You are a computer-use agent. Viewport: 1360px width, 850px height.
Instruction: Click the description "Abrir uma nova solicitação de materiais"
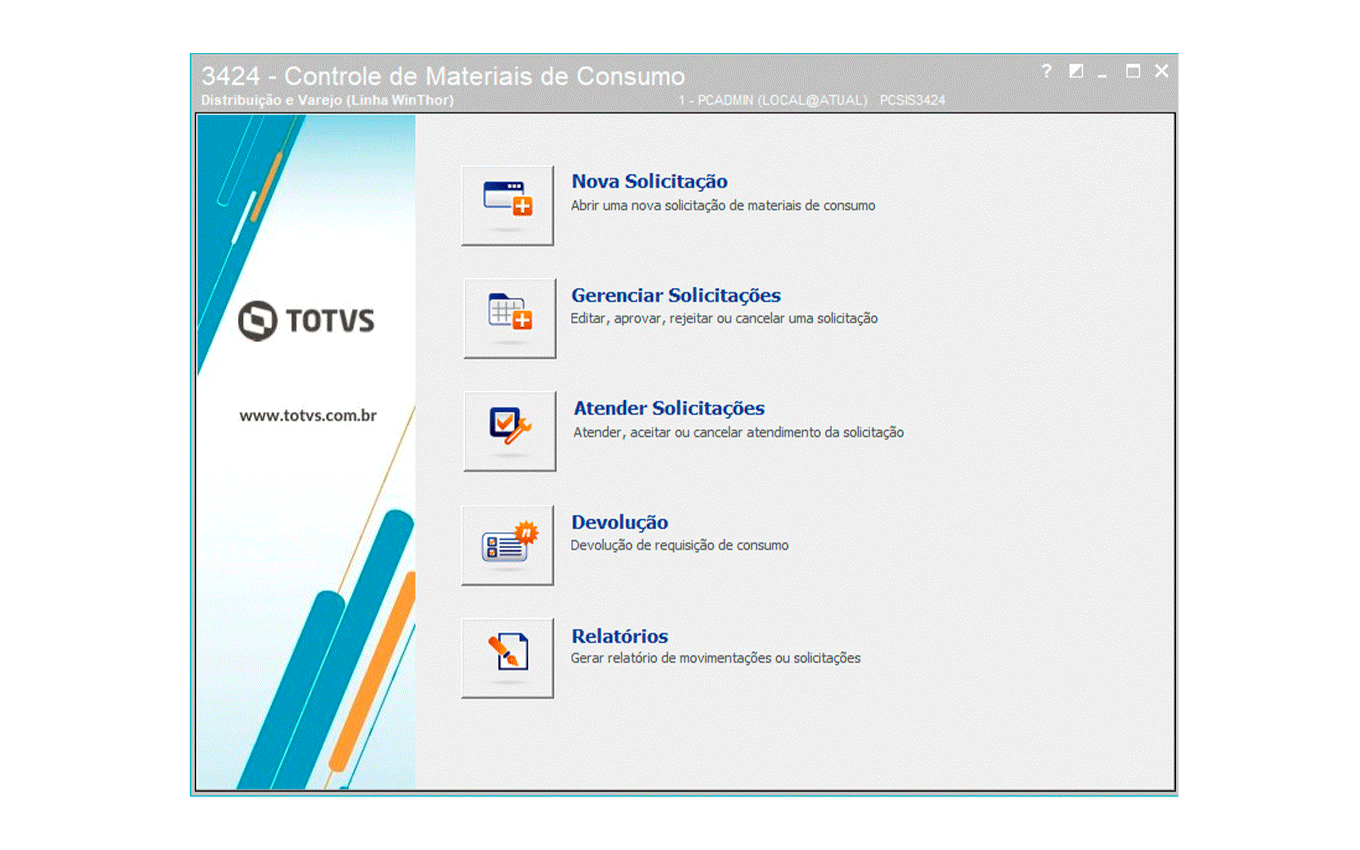point(722,206)
